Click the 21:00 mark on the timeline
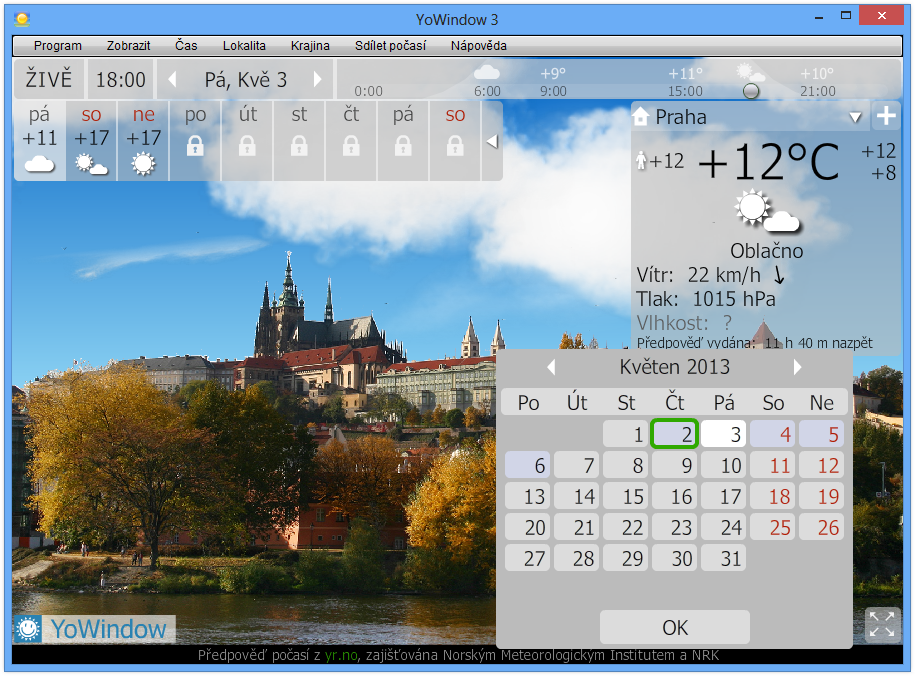 pyautogui.click(x=818, y=91)
